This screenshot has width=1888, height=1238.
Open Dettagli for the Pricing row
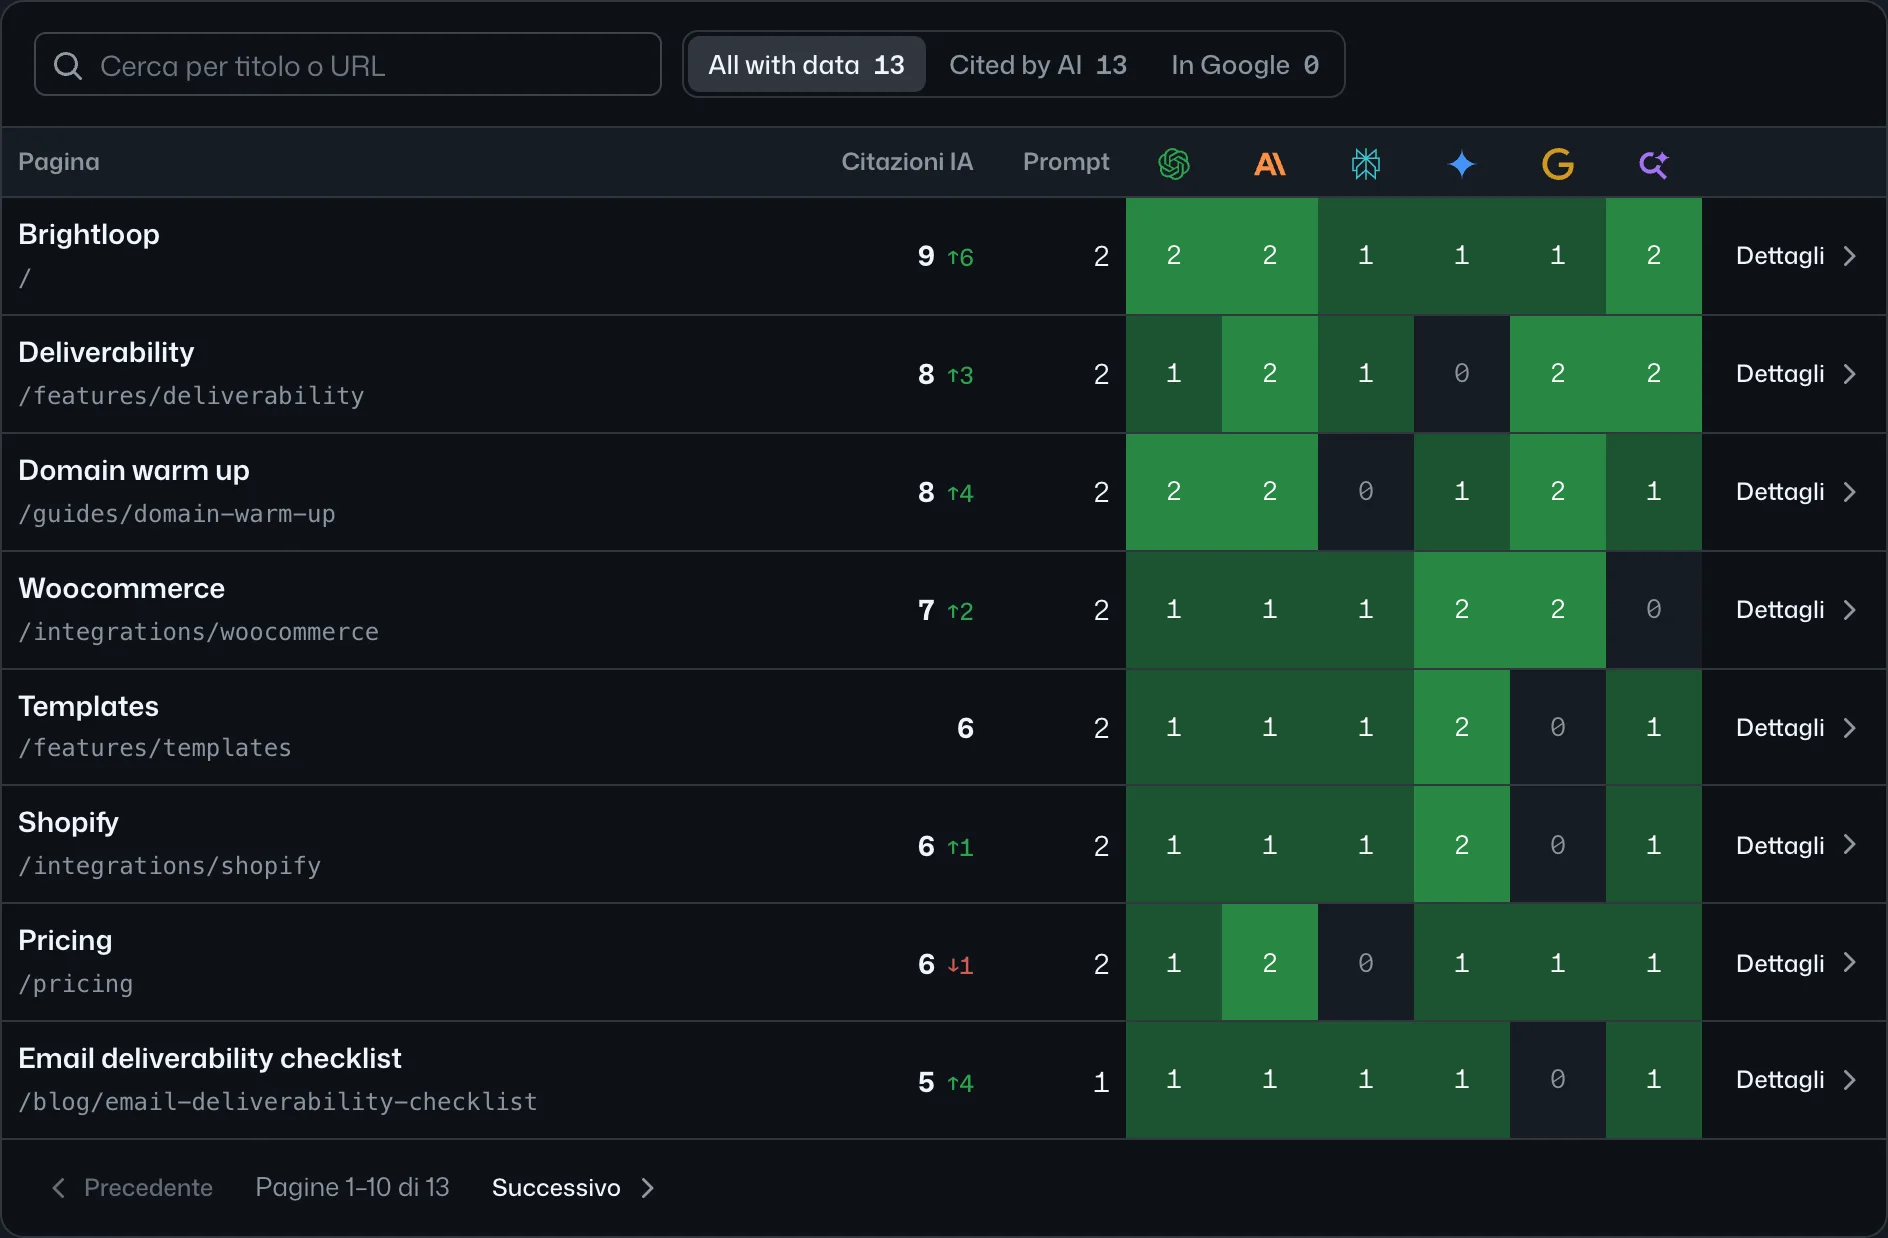(x=1796, y=964)
